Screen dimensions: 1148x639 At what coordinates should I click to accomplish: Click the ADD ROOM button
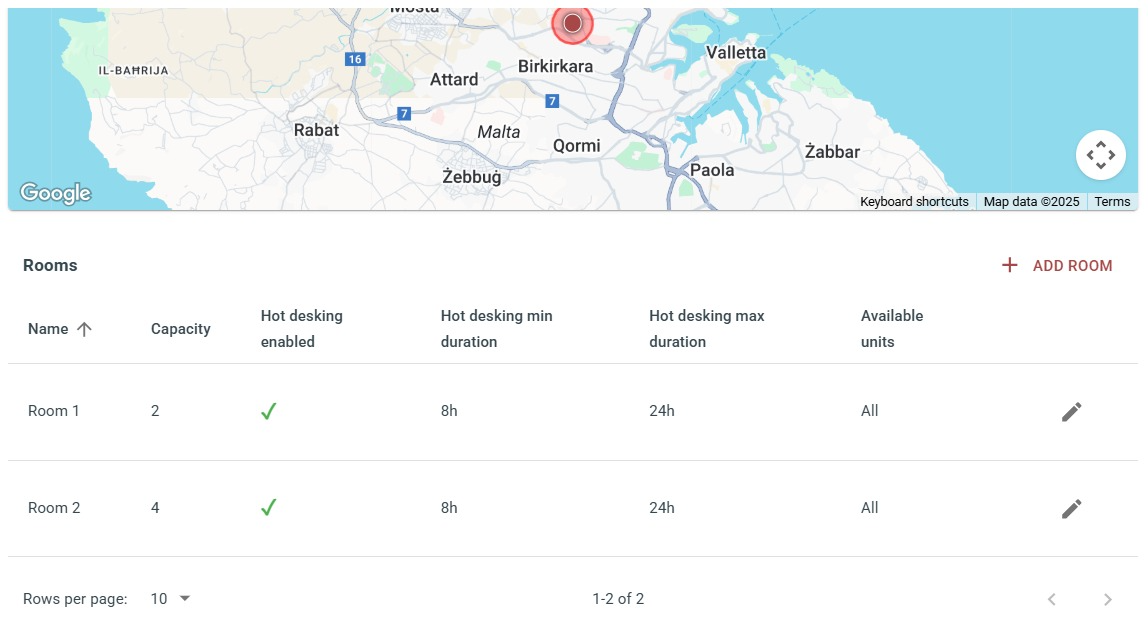1057,266
